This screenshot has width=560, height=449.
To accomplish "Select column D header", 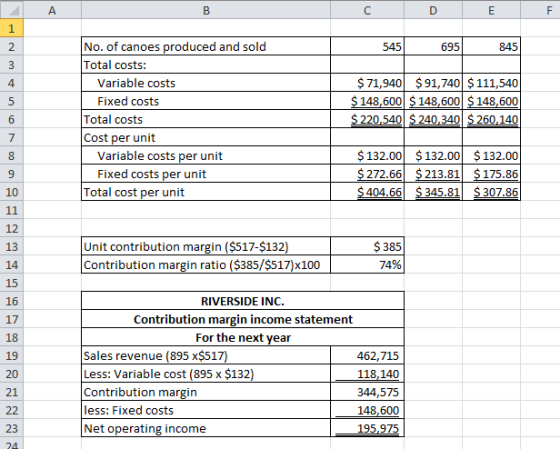I will (x=433, y=10).
